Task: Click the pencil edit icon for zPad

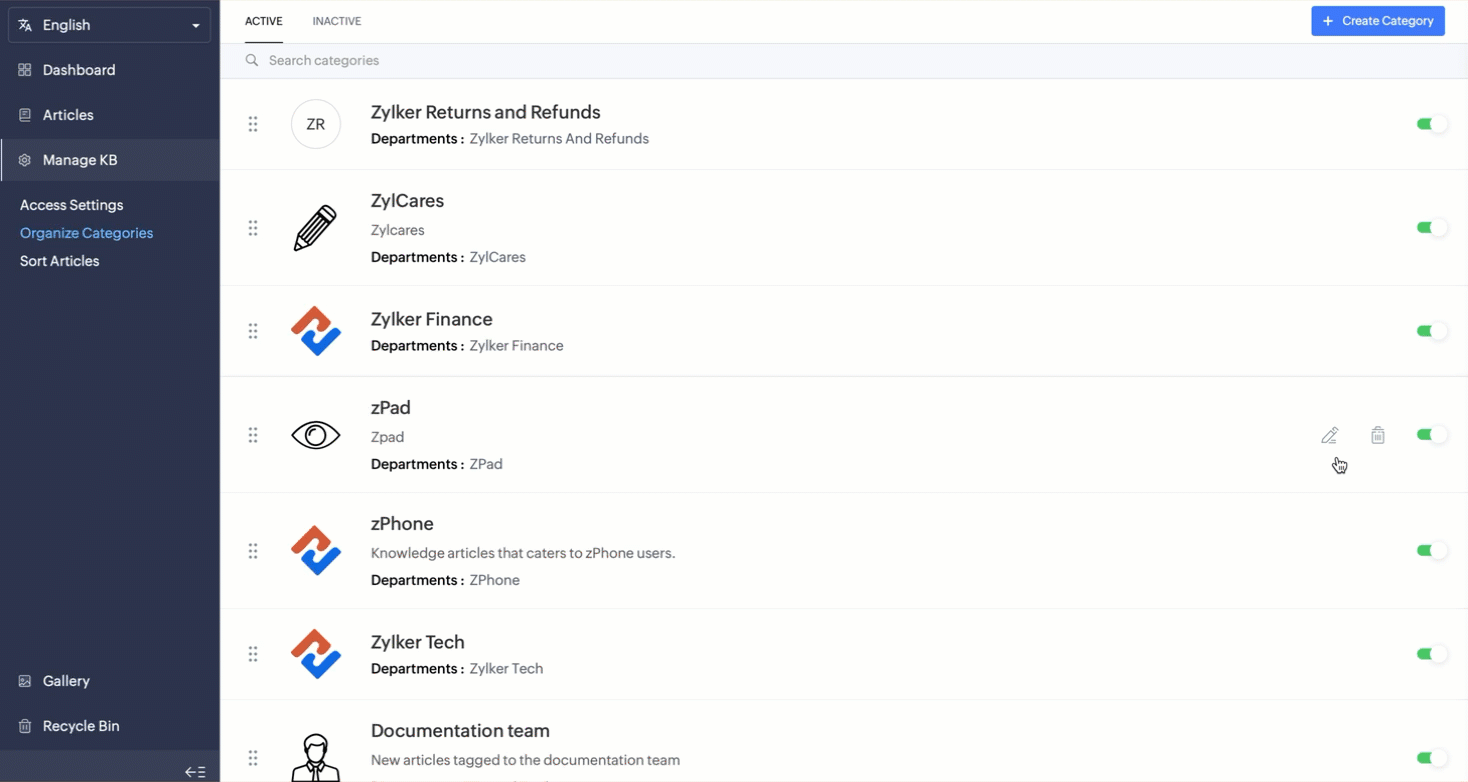Action: coord(1329,435)
